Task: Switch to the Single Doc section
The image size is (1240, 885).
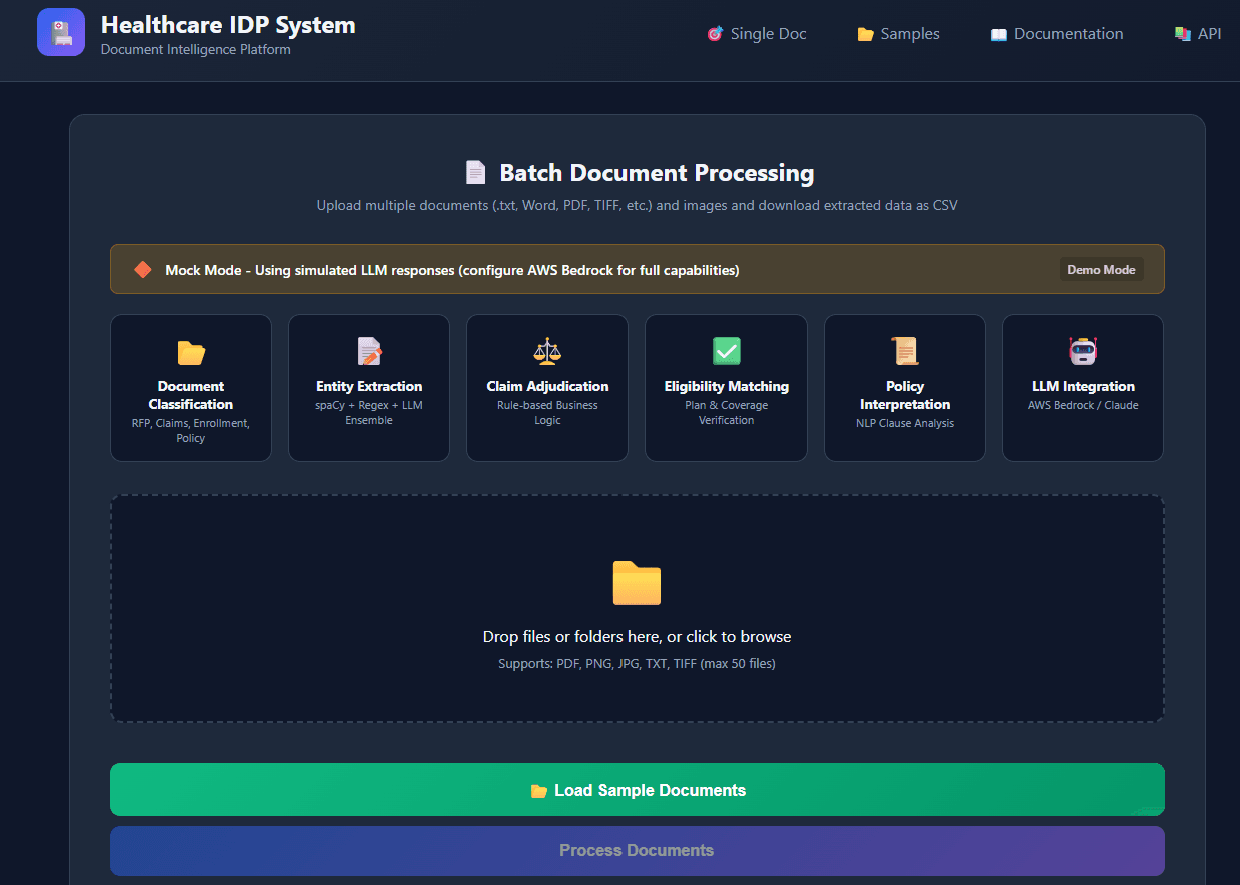Action: click(757, 33)
